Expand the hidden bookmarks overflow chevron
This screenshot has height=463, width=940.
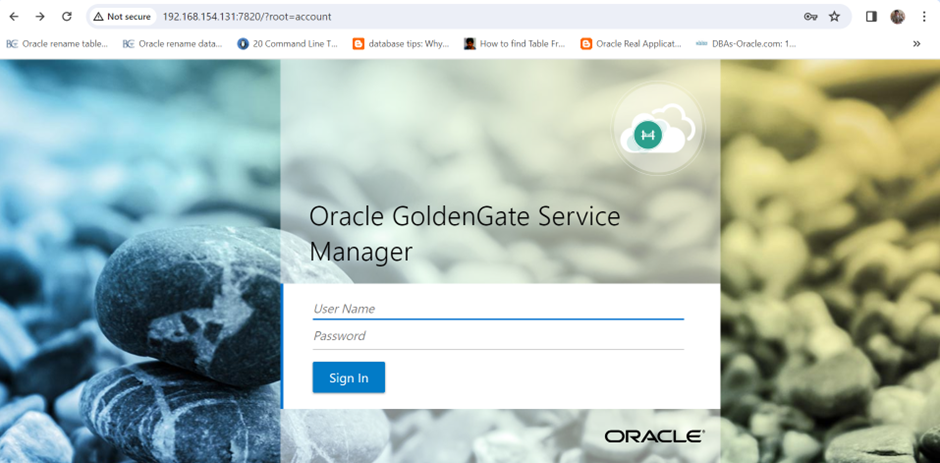point(916,44)
